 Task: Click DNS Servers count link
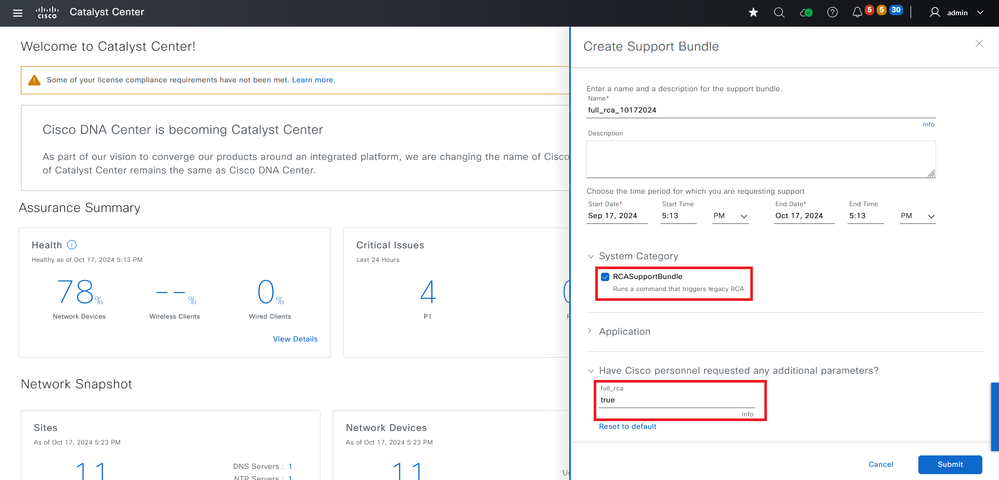[x=290, y=467]
